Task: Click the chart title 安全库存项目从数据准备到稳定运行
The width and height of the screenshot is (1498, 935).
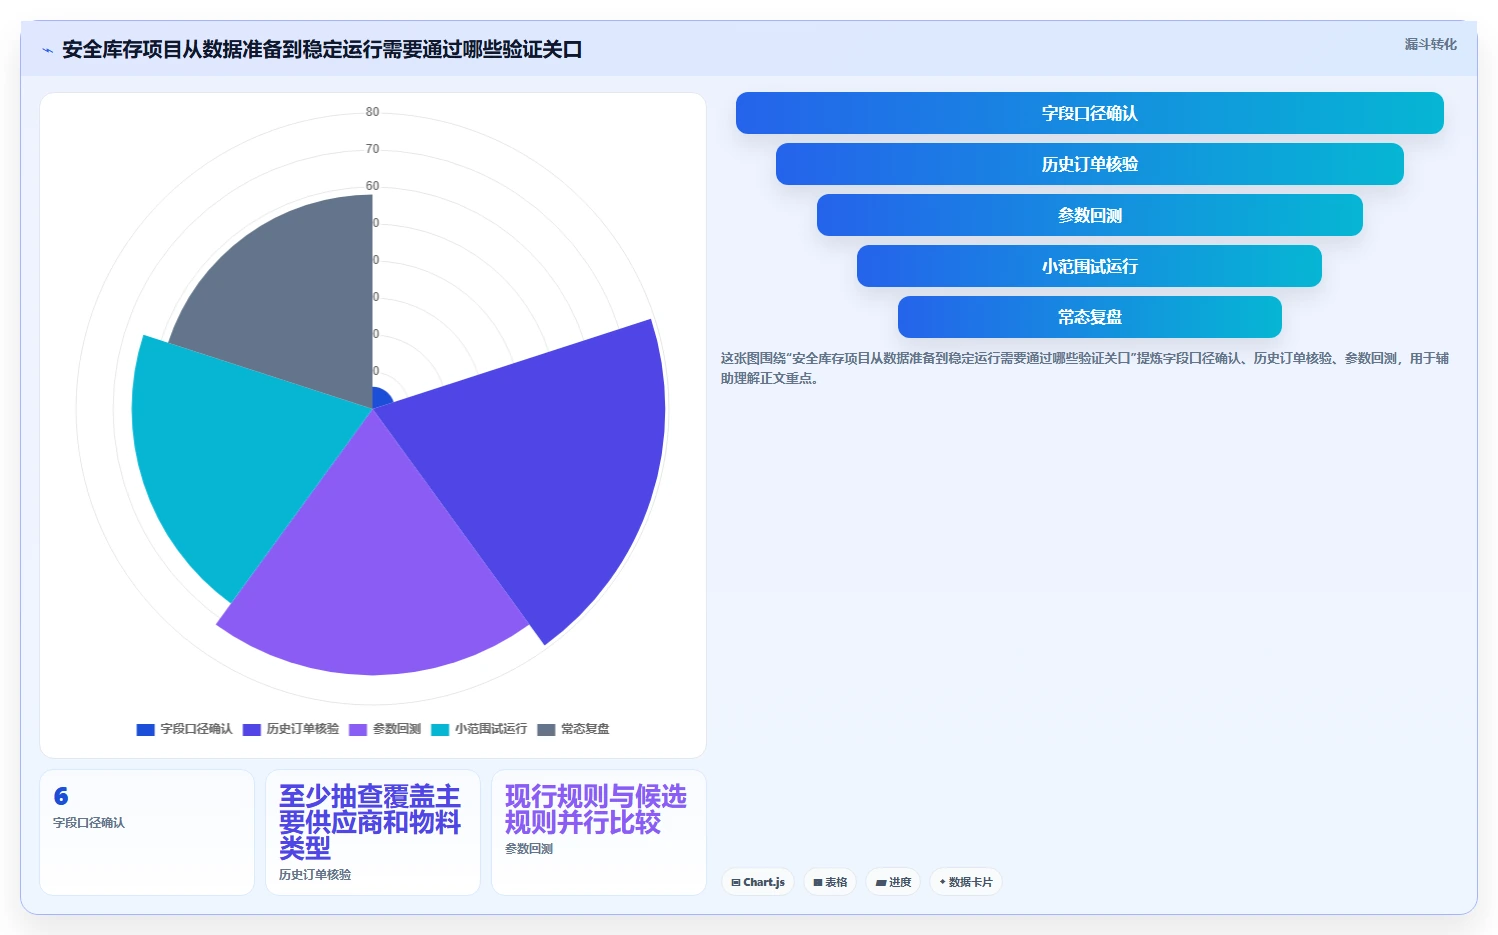Action: click(x=322, y=50)
